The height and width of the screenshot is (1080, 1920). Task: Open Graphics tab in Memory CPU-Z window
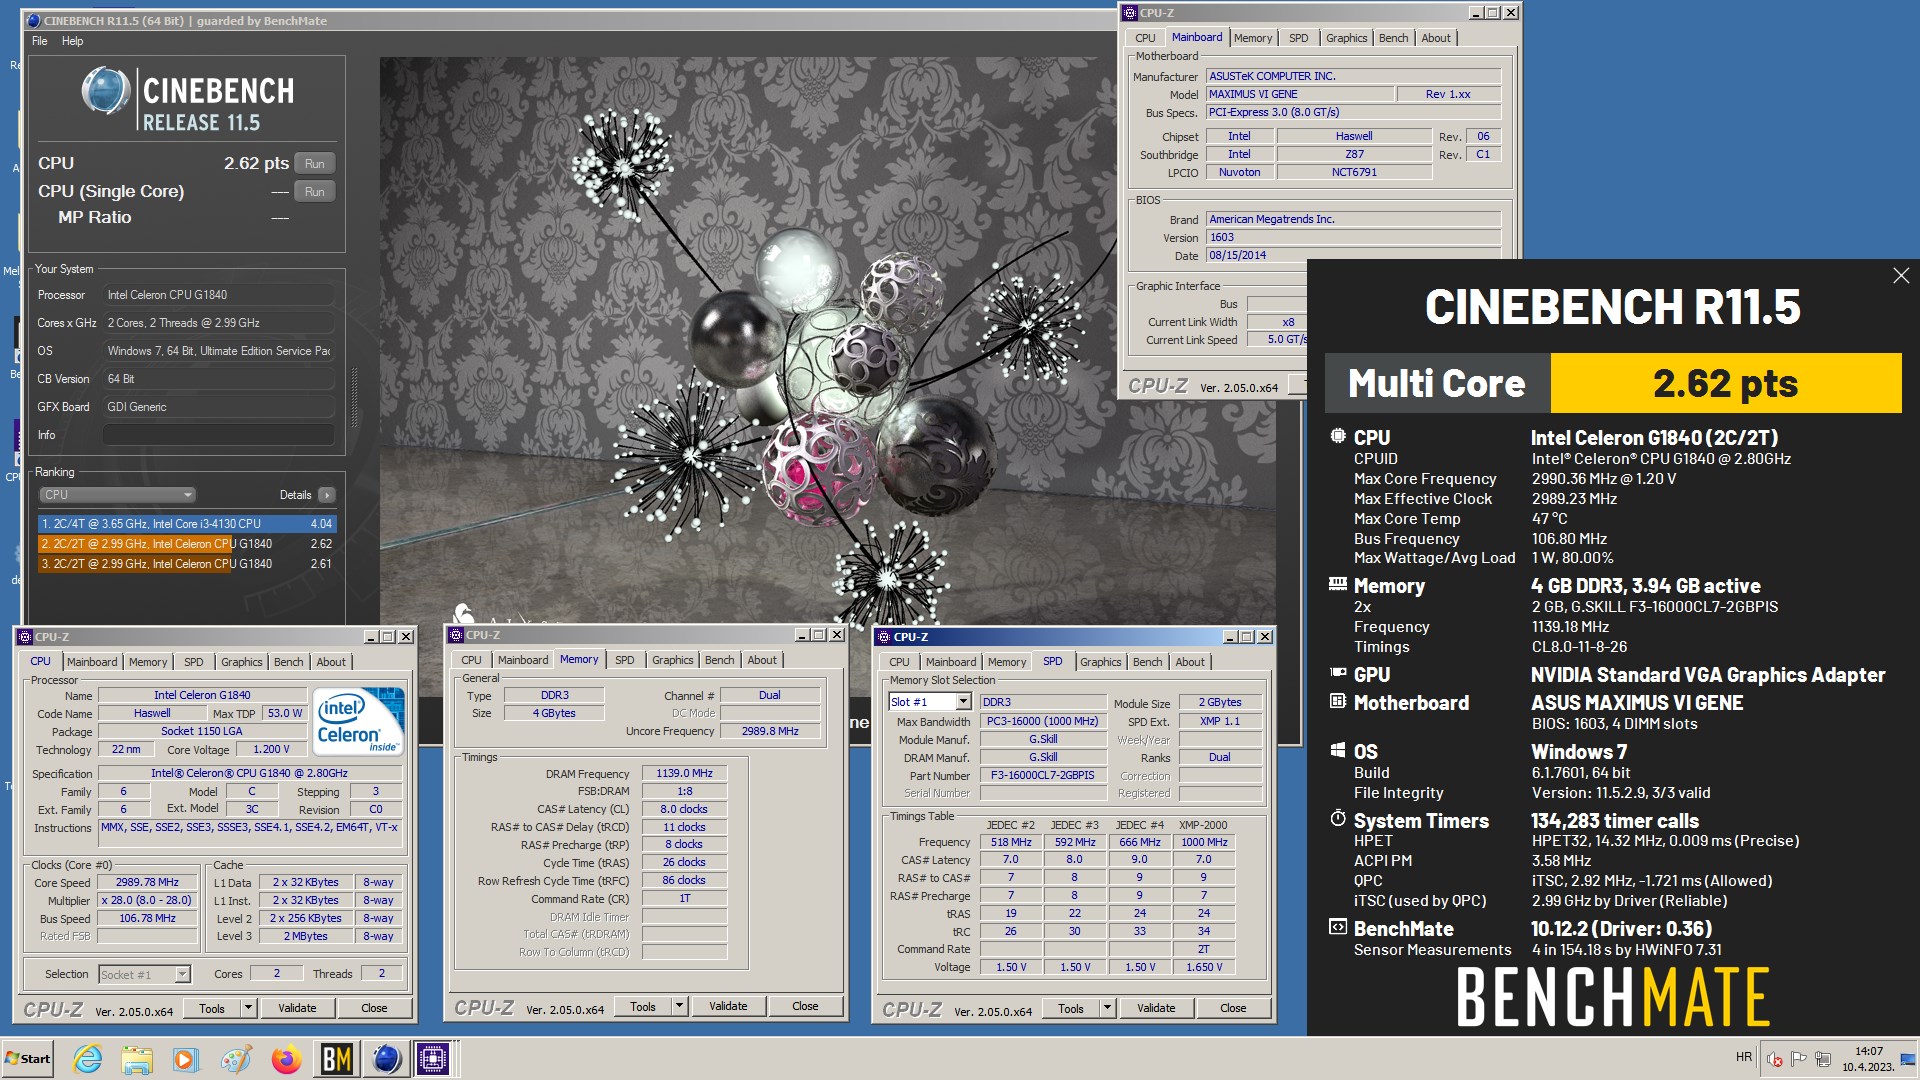(x=673, y=660)
